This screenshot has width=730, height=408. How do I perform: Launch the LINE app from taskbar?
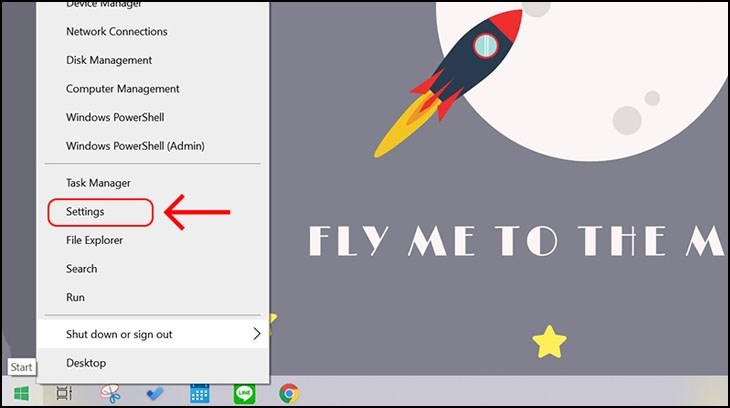244,393
